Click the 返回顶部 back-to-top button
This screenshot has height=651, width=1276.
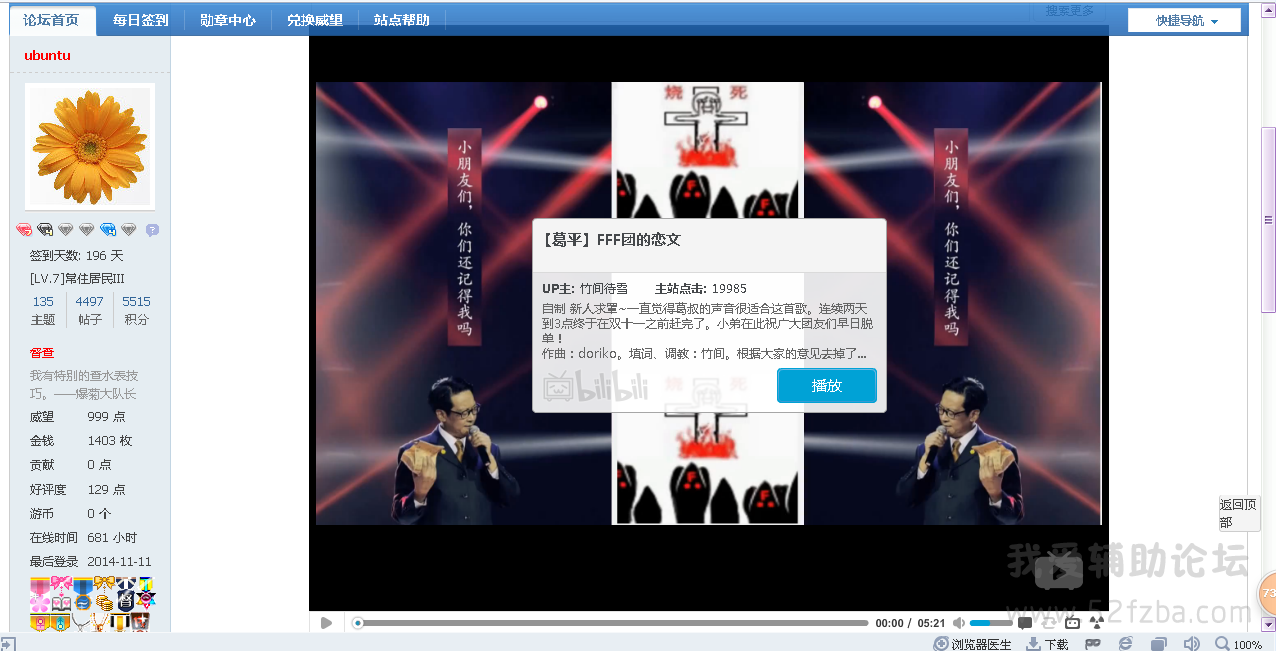(x=1238, y=514)
